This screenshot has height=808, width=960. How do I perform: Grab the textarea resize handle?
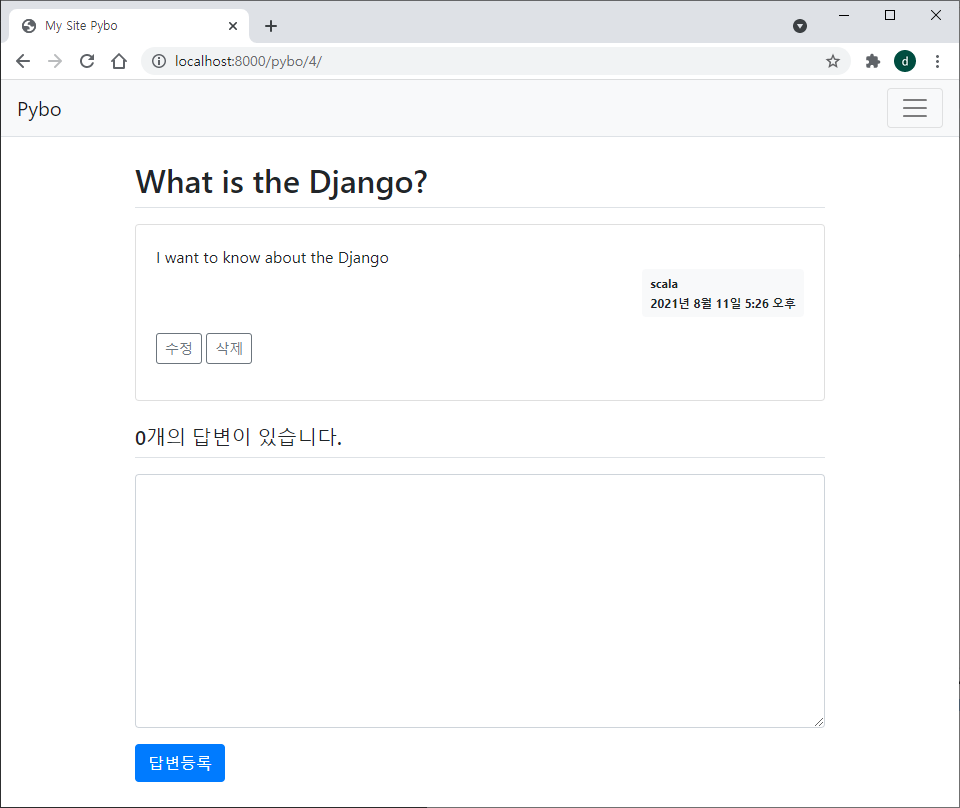(x=819, y=722)
